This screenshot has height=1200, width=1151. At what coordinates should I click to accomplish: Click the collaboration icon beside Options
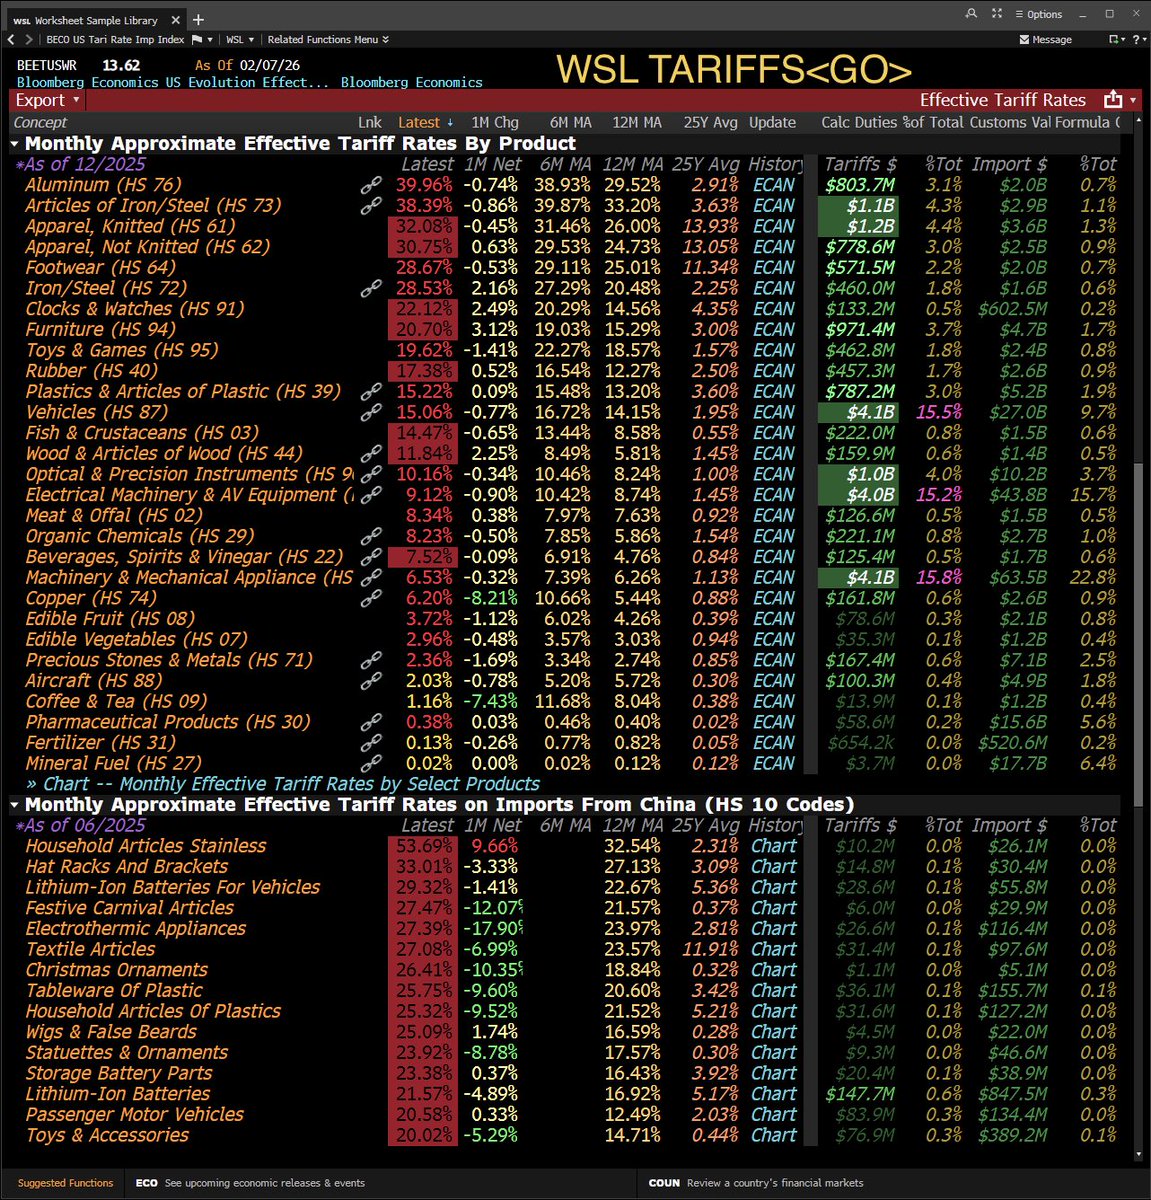pos(997,14)
